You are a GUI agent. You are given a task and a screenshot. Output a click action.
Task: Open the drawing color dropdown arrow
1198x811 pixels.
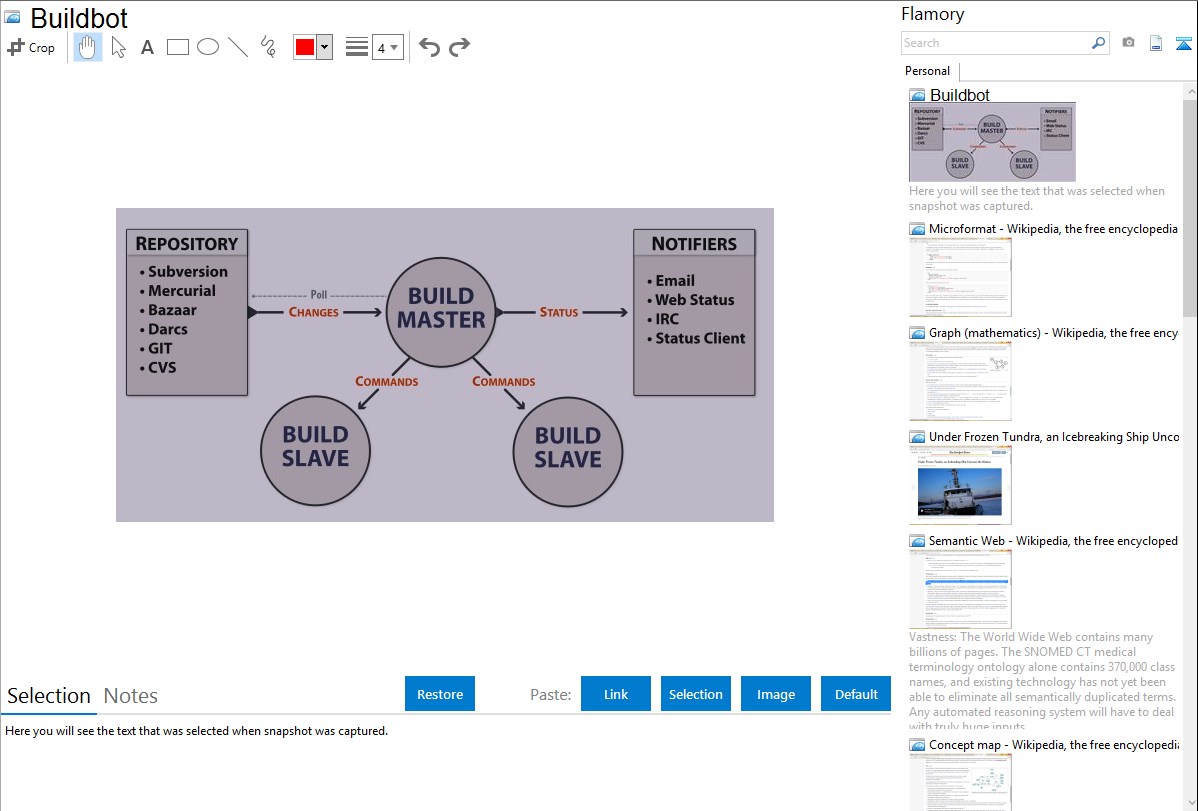(x=325, y=47)
